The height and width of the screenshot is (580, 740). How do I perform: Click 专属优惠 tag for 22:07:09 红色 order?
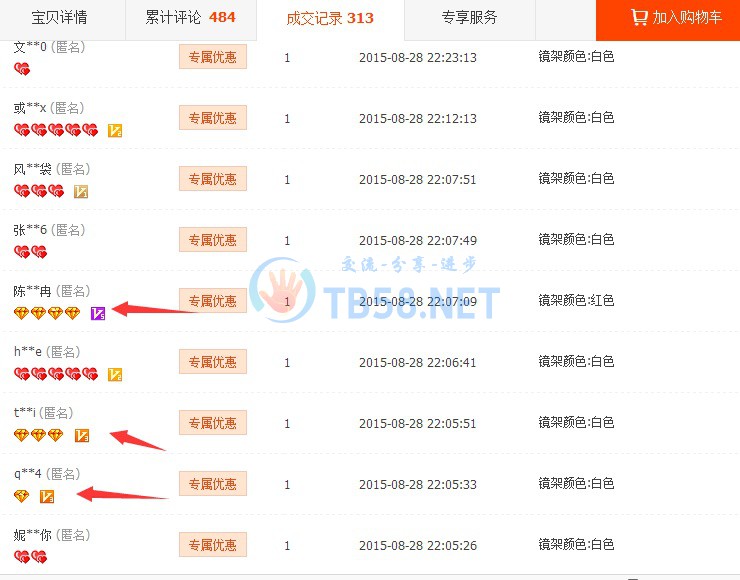click(213, 301)
